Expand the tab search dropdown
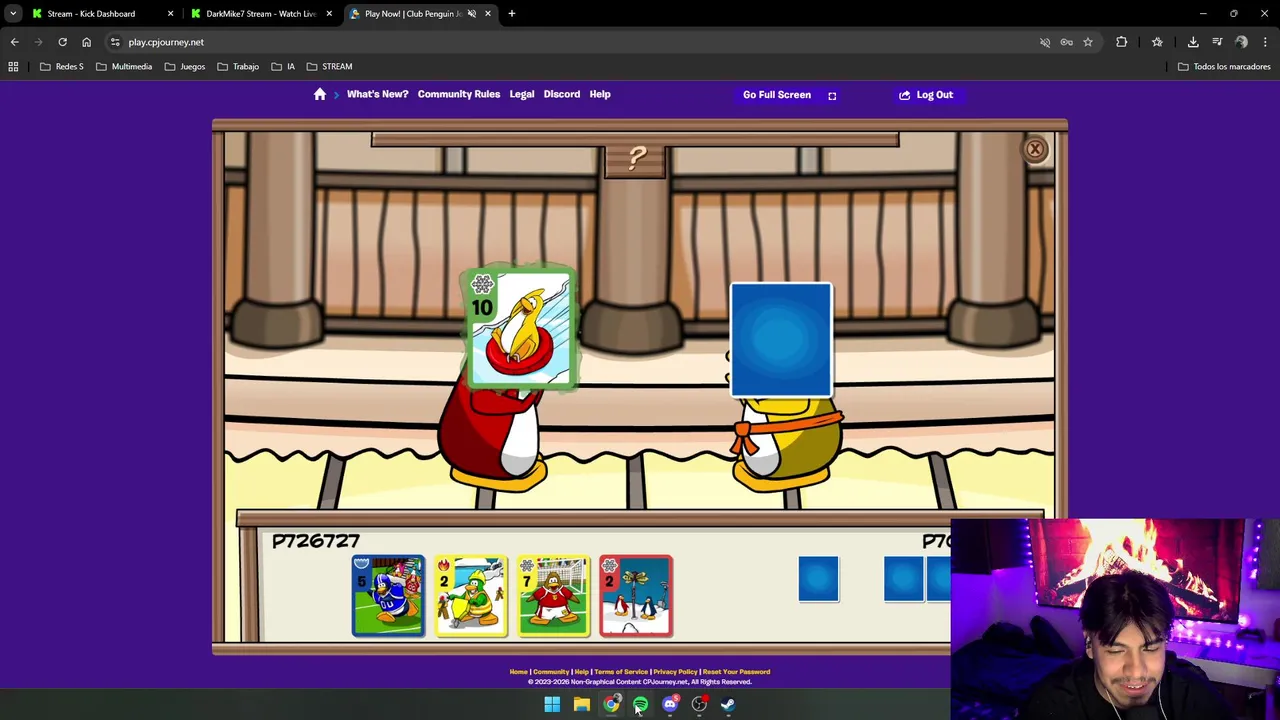 point(13,14)
